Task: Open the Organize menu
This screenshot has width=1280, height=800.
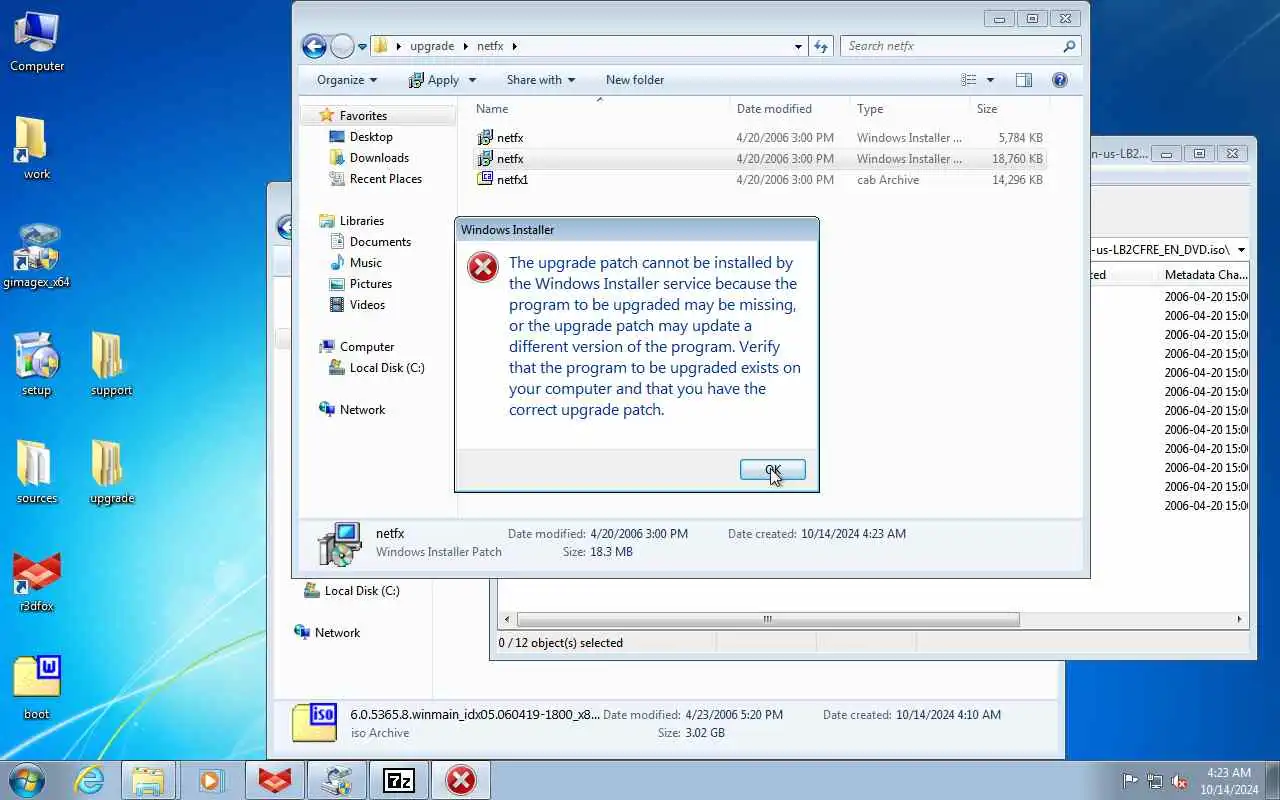Action: coord(346,80)
